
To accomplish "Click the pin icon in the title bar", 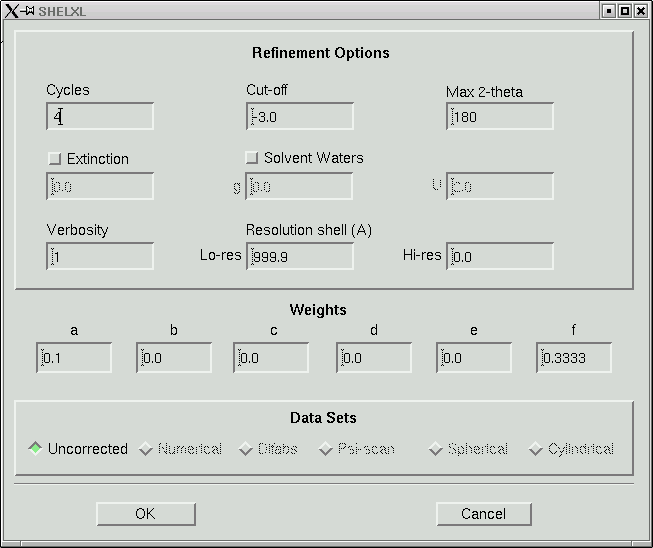I will [x=28, y=10].
